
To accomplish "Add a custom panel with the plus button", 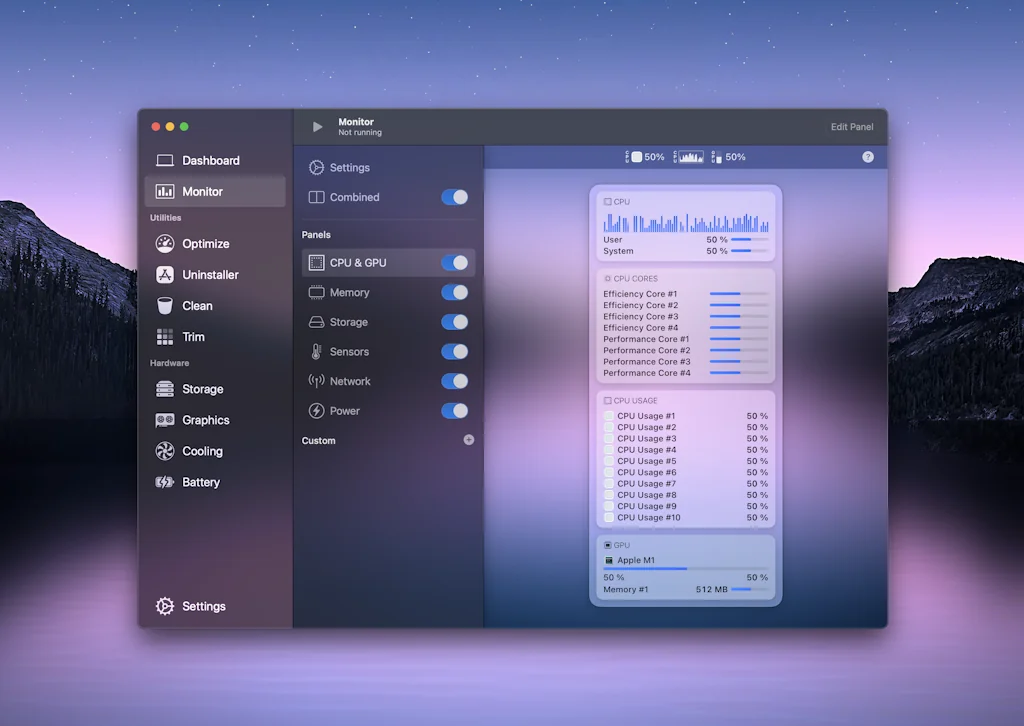I will [x=468, y=440].
